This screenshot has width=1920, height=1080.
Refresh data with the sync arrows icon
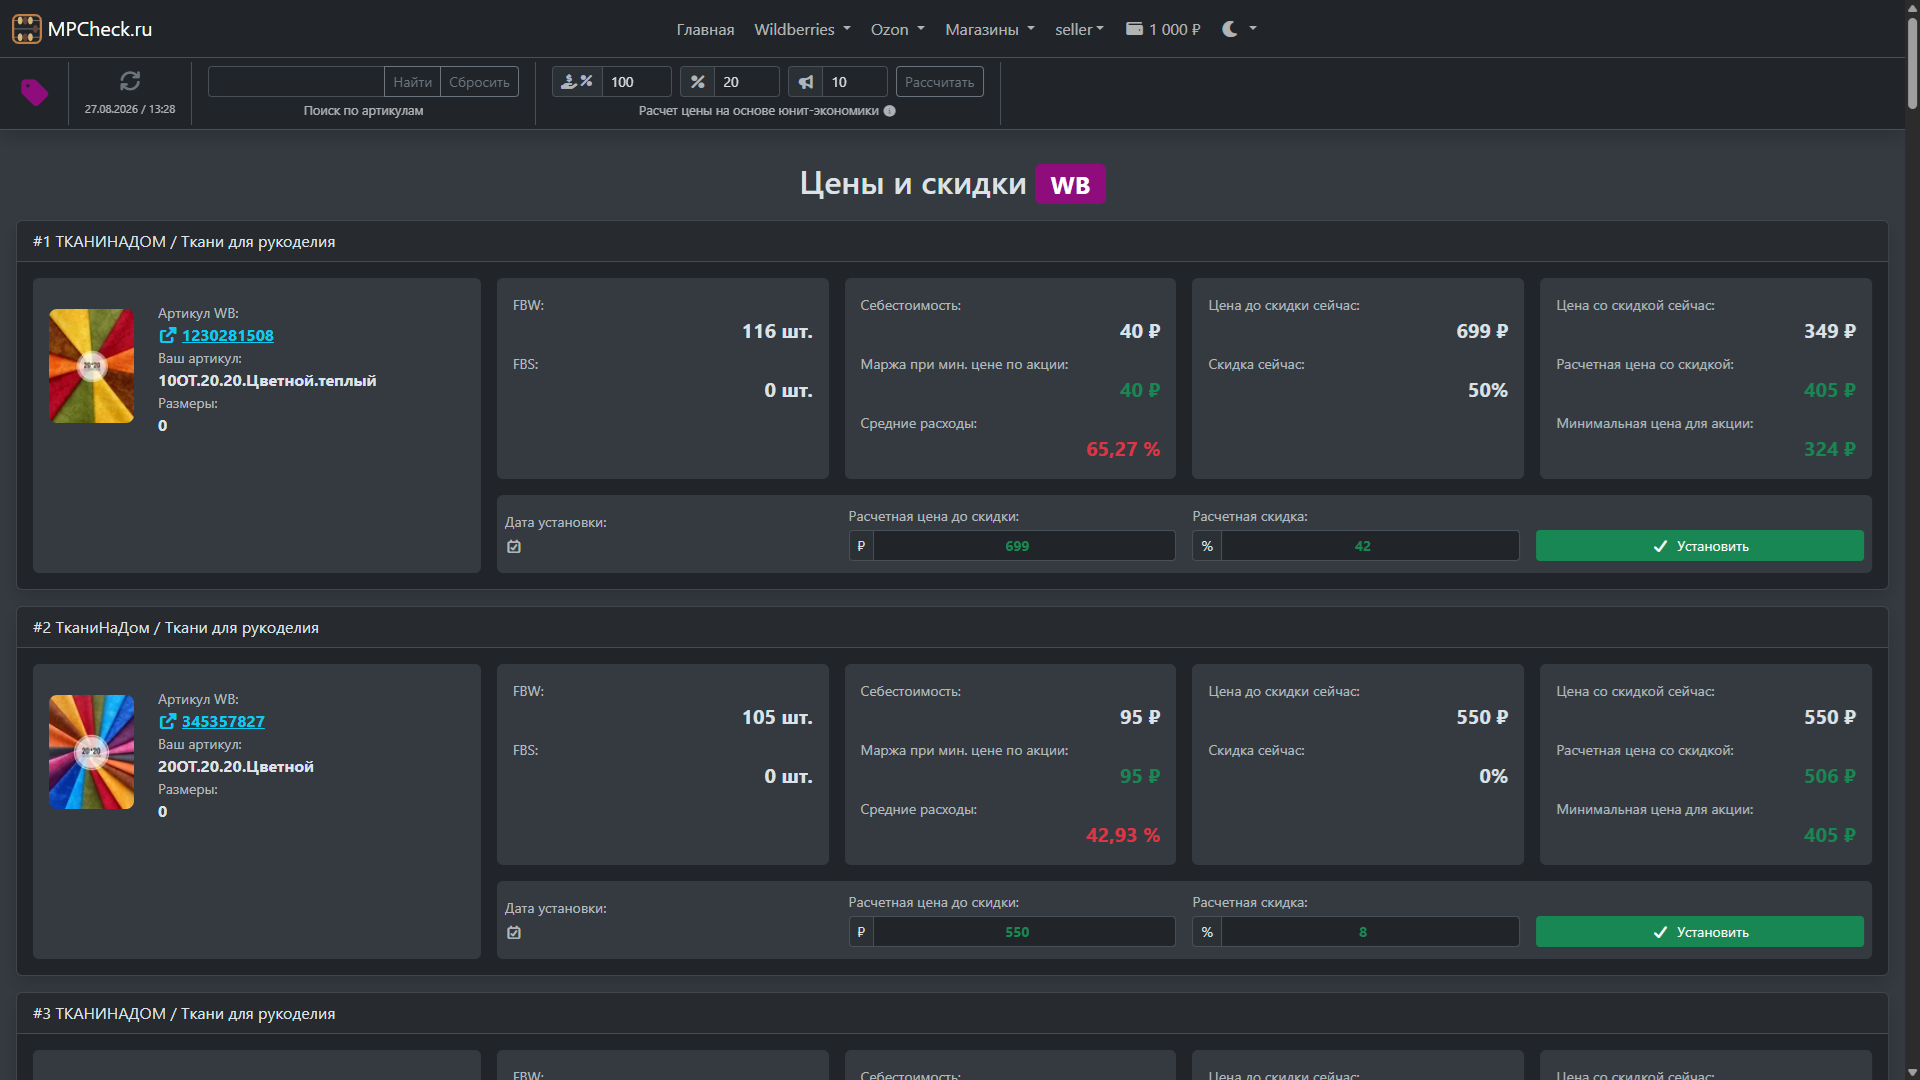(130, 81)
